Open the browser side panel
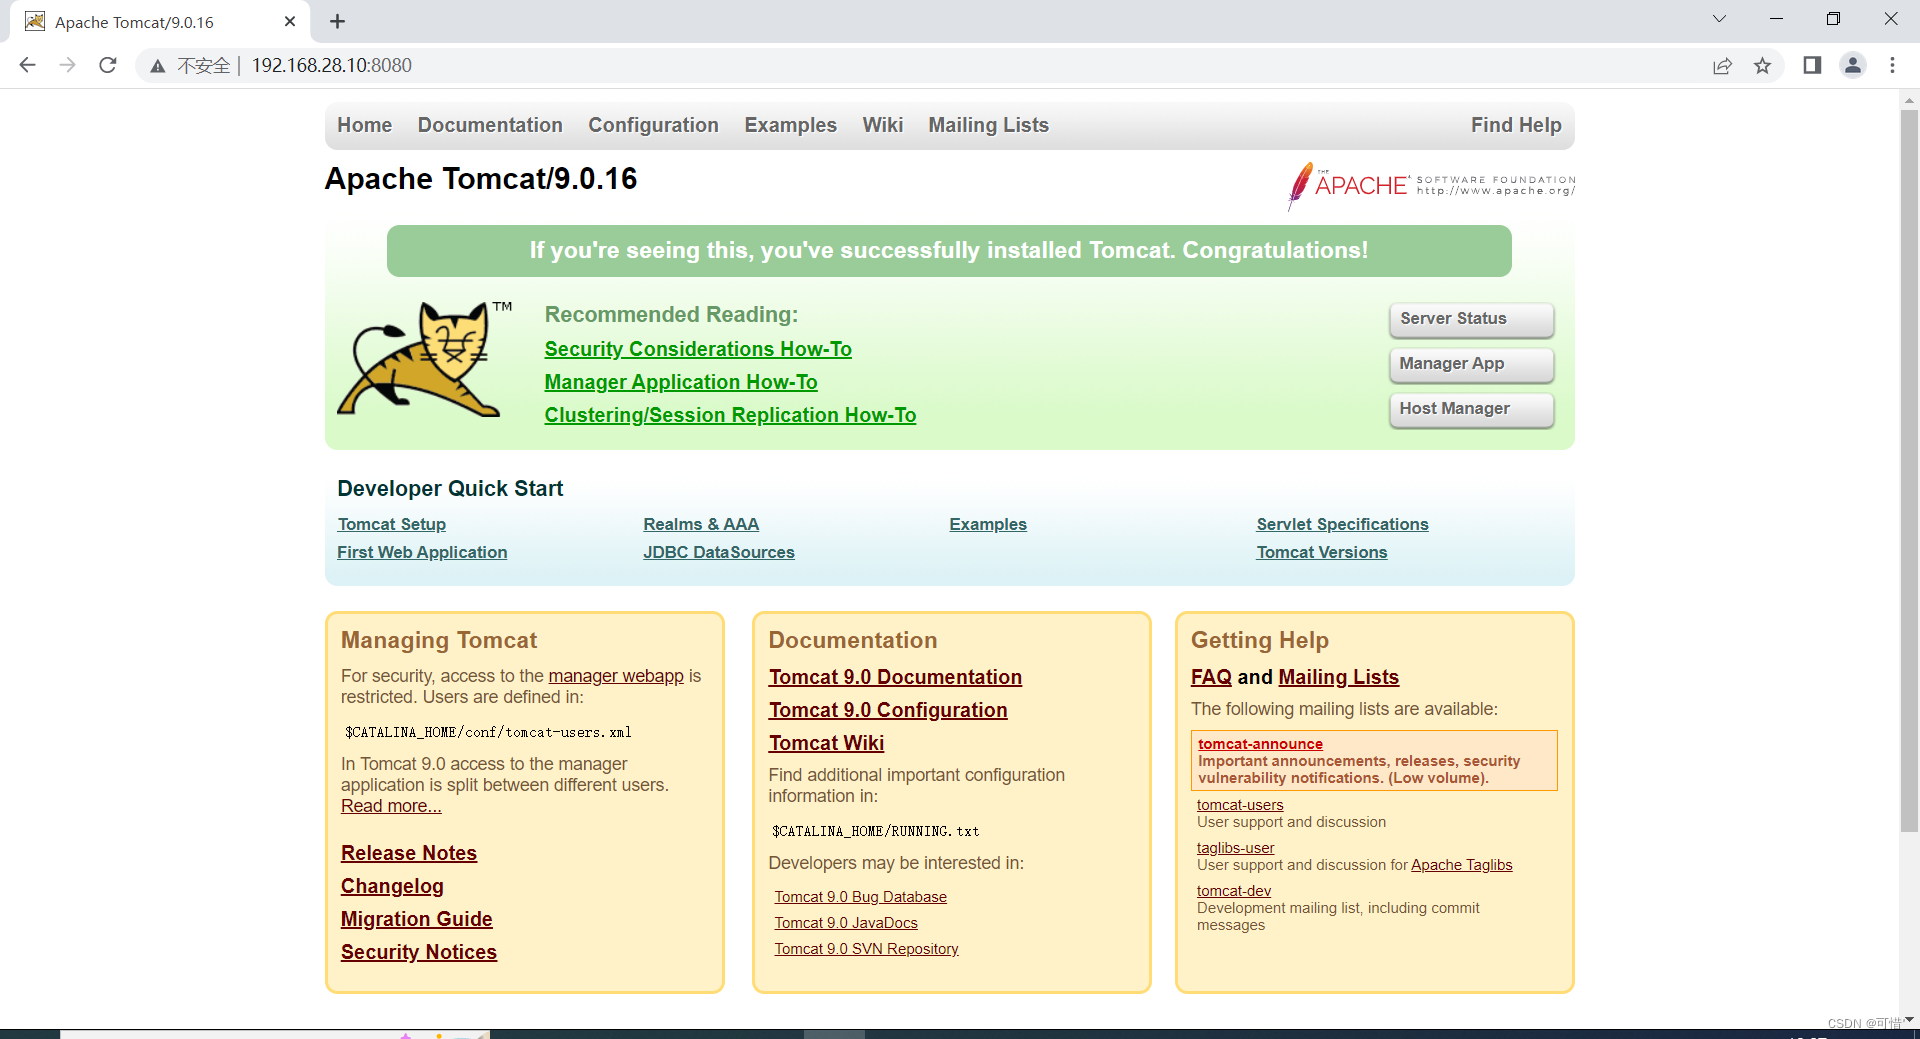Image resolution: width=1920 pixels, height=1039 pixels. [1812, 65]
